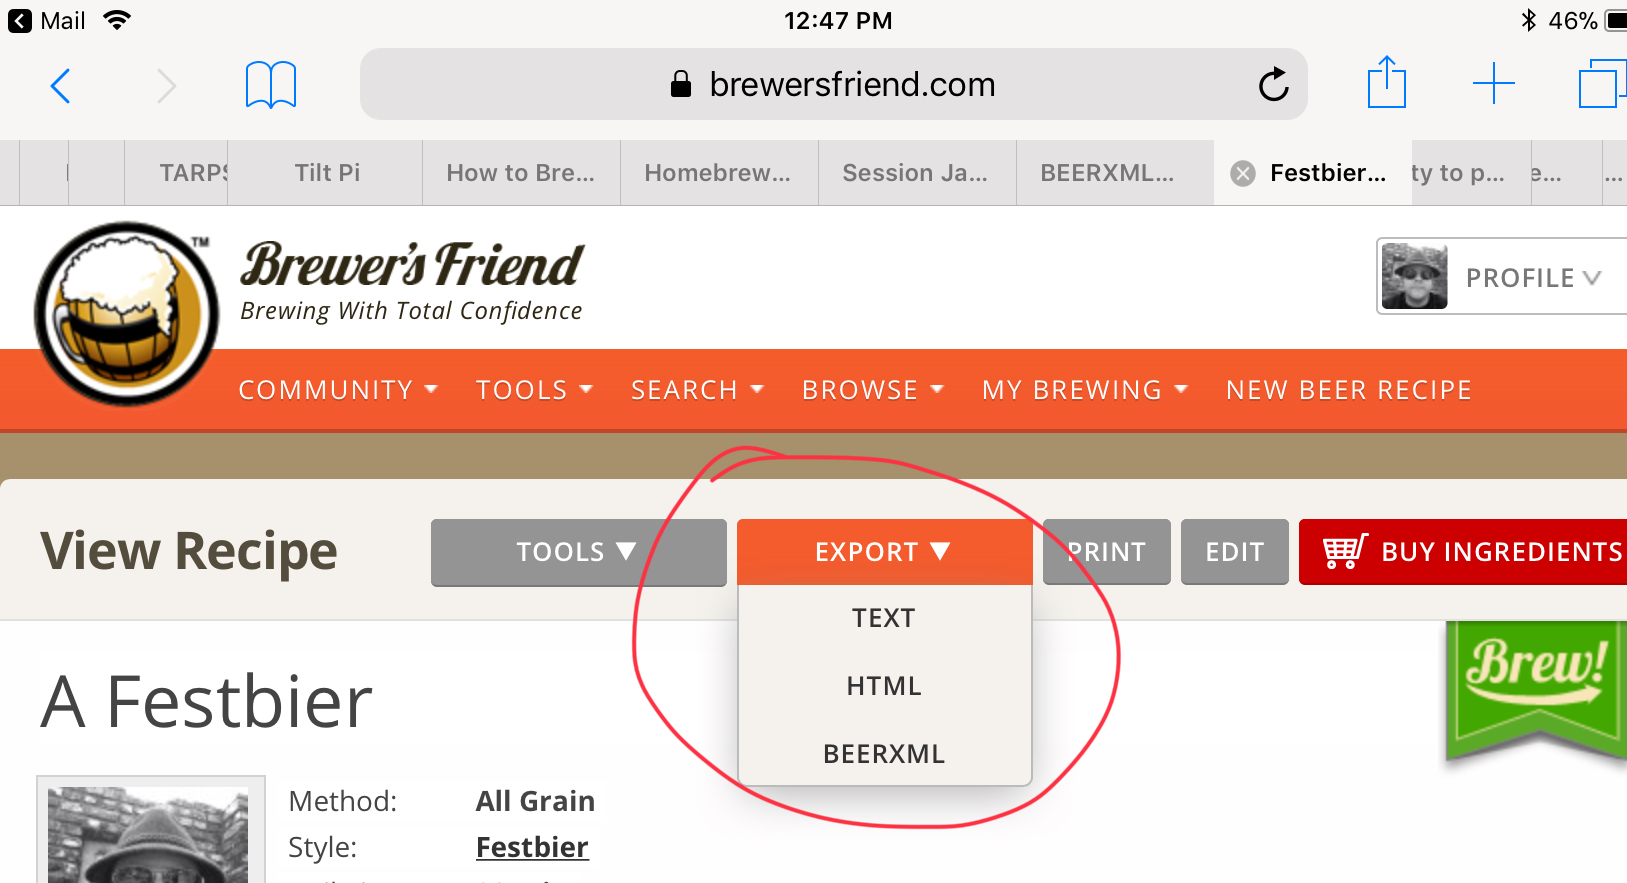Expand the PROFILE dropdown
The image size is (1627, 883).
(1502, 277)
